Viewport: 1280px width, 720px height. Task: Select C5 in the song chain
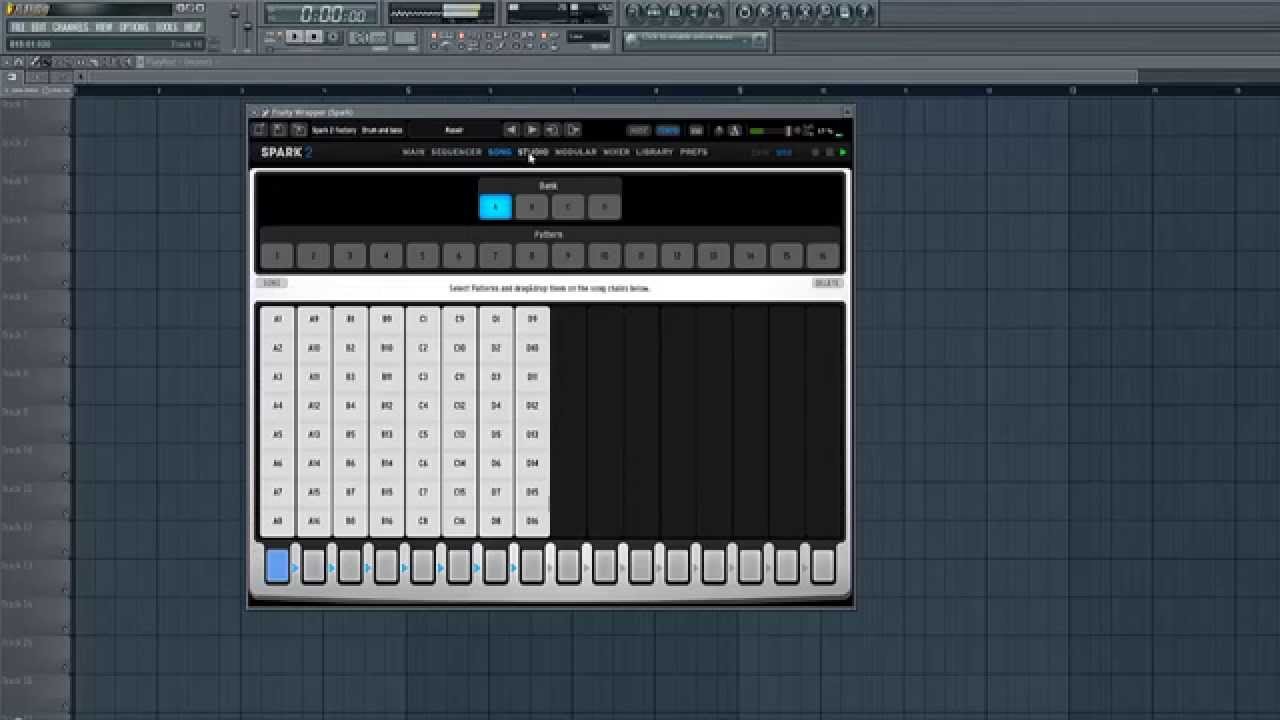pyautogui.click(x=423, y=434)
